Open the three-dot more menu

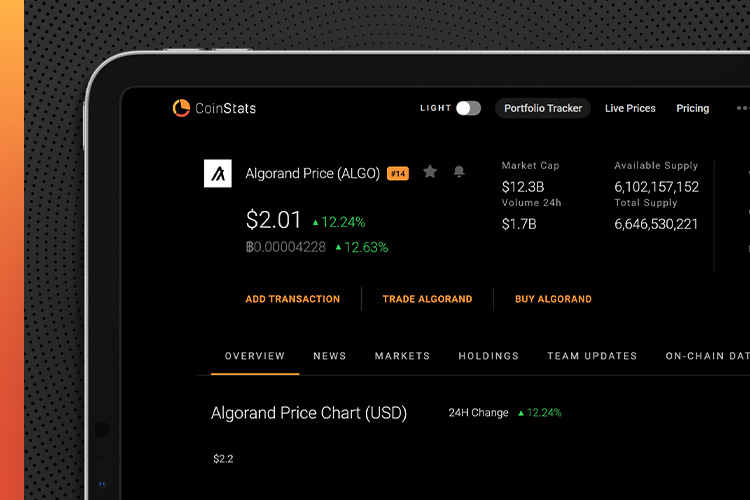point(743,108)
